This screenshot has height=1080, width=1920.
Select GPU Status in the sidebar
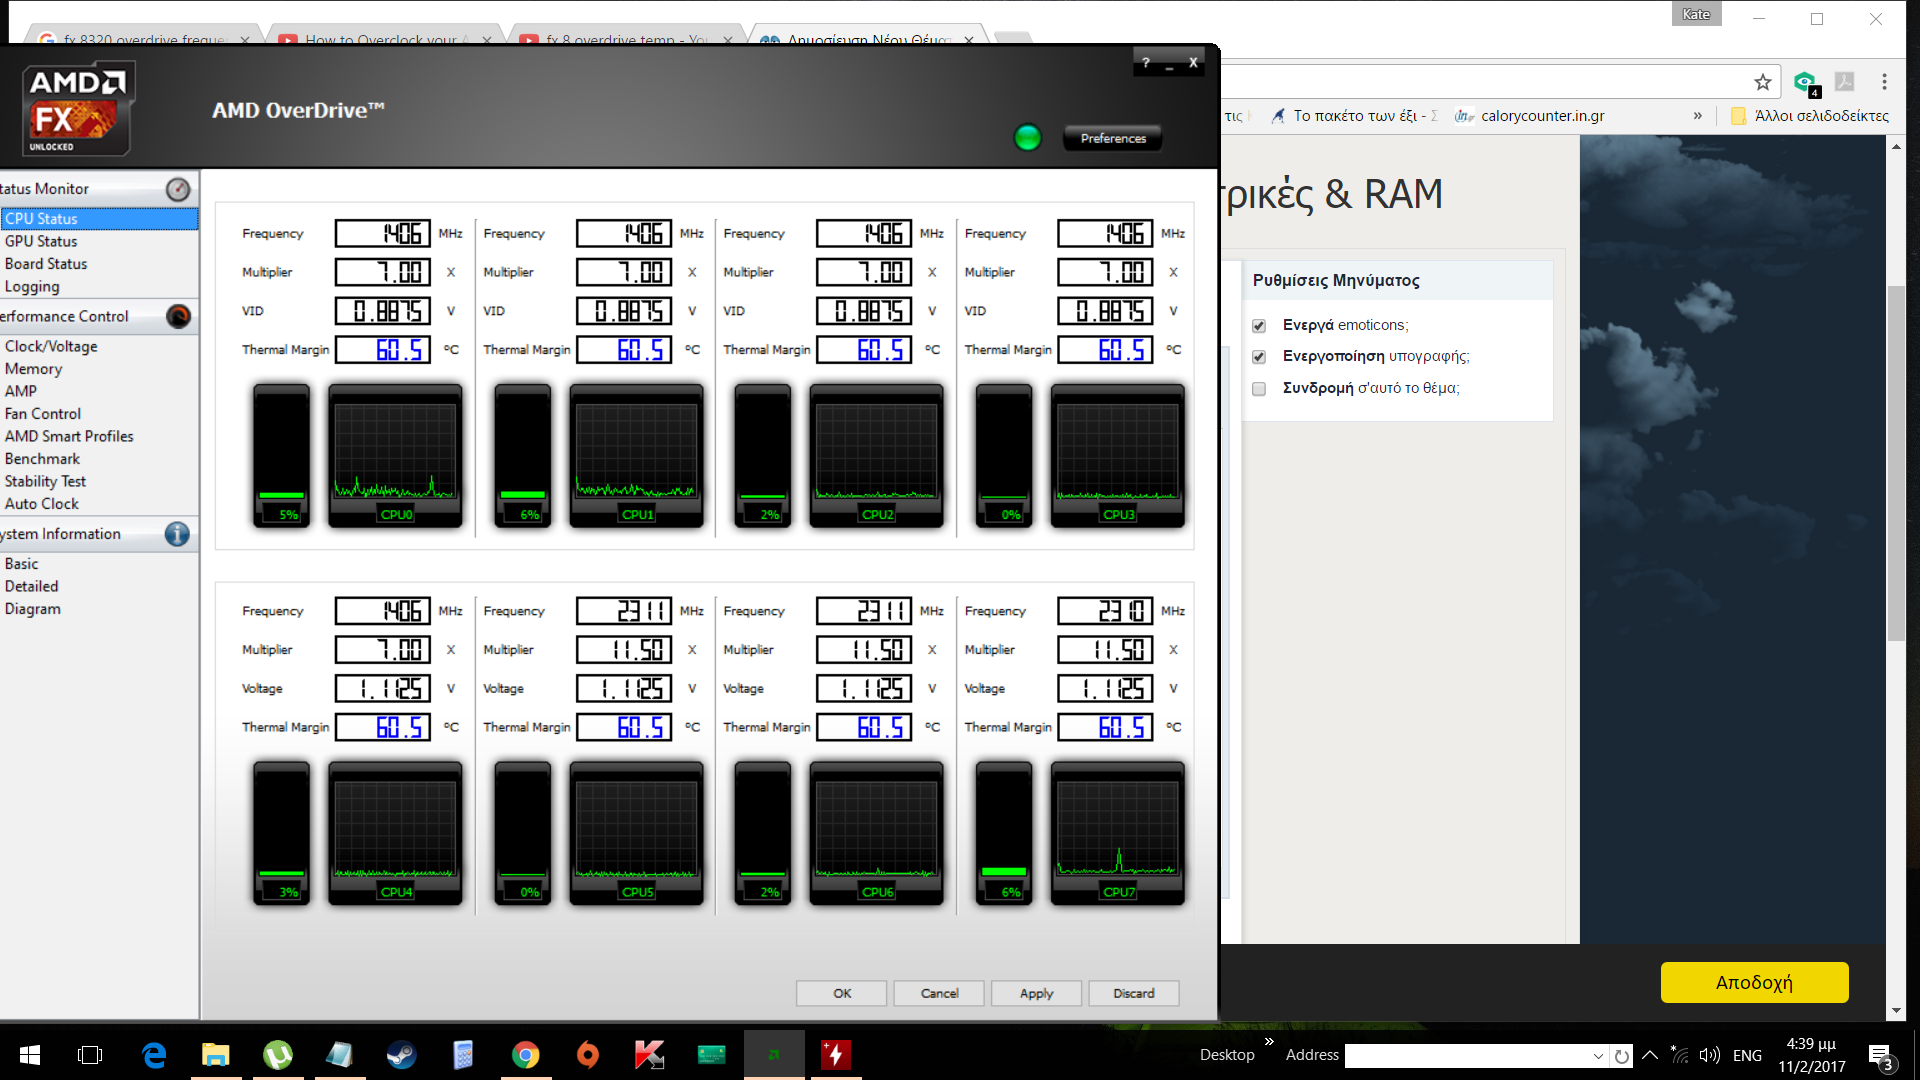pyautogui.click(x=41, y=242)
